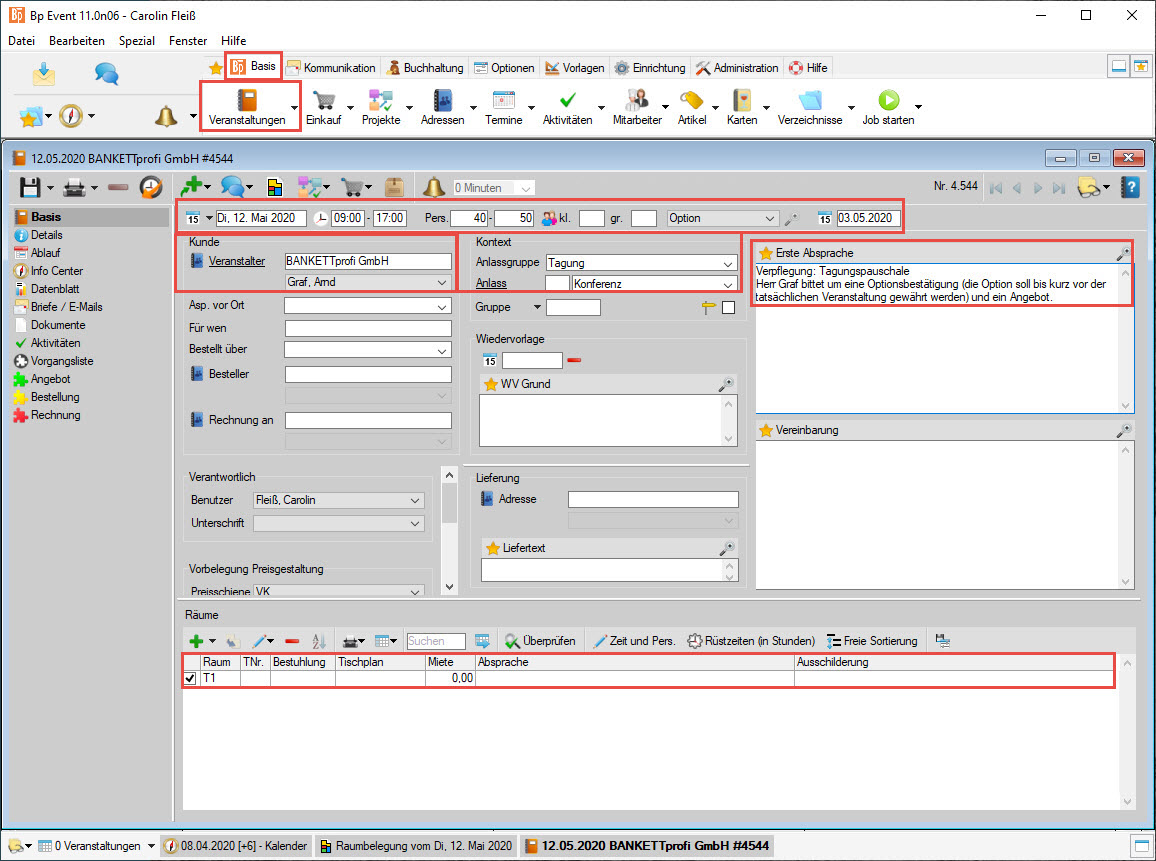Click red minus in Räume toolbar
The height and width of the screenshot is (861, 1156).
292,641
